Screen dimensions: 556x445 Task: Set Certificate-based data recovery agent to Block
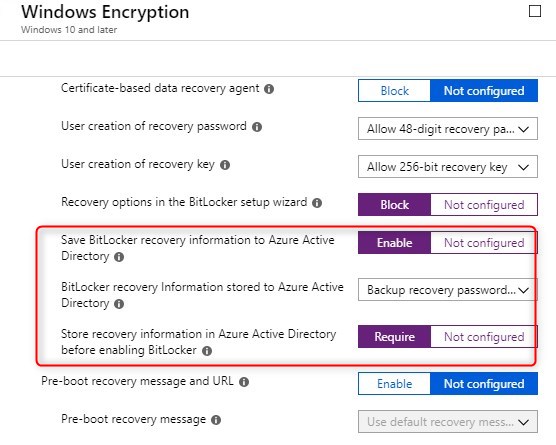pos(394,91)
